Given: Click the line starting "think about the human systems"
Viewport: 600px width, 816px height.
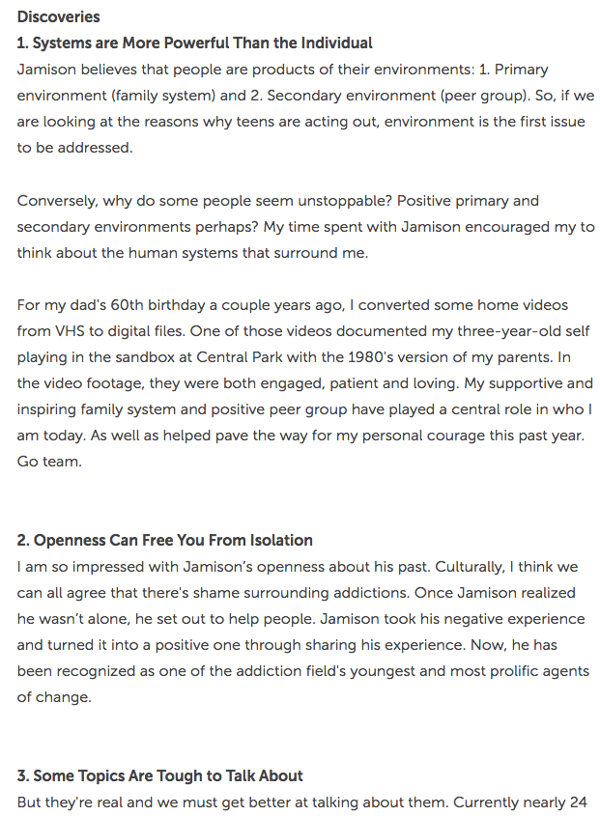Looking at the screenshot, I should [192, 253].
